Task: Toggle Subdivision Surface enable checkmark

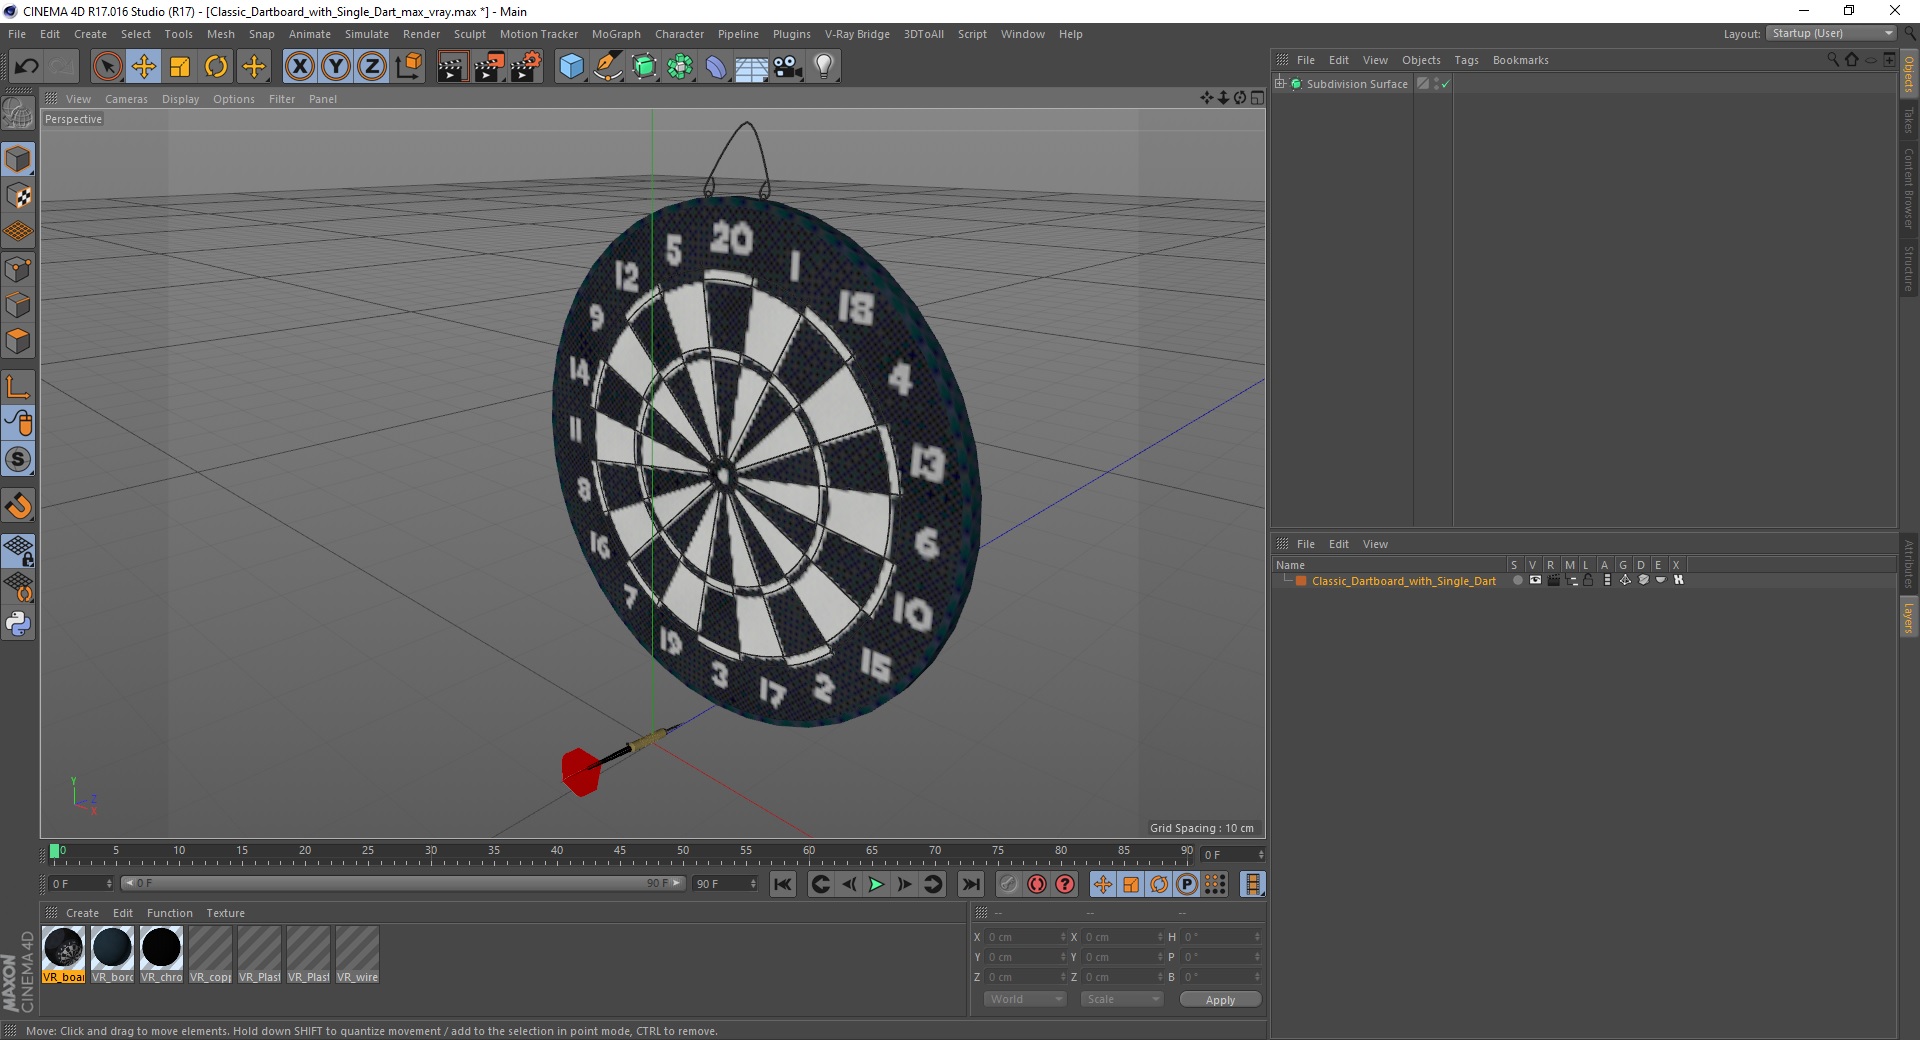Action: tap(1445, 84)
